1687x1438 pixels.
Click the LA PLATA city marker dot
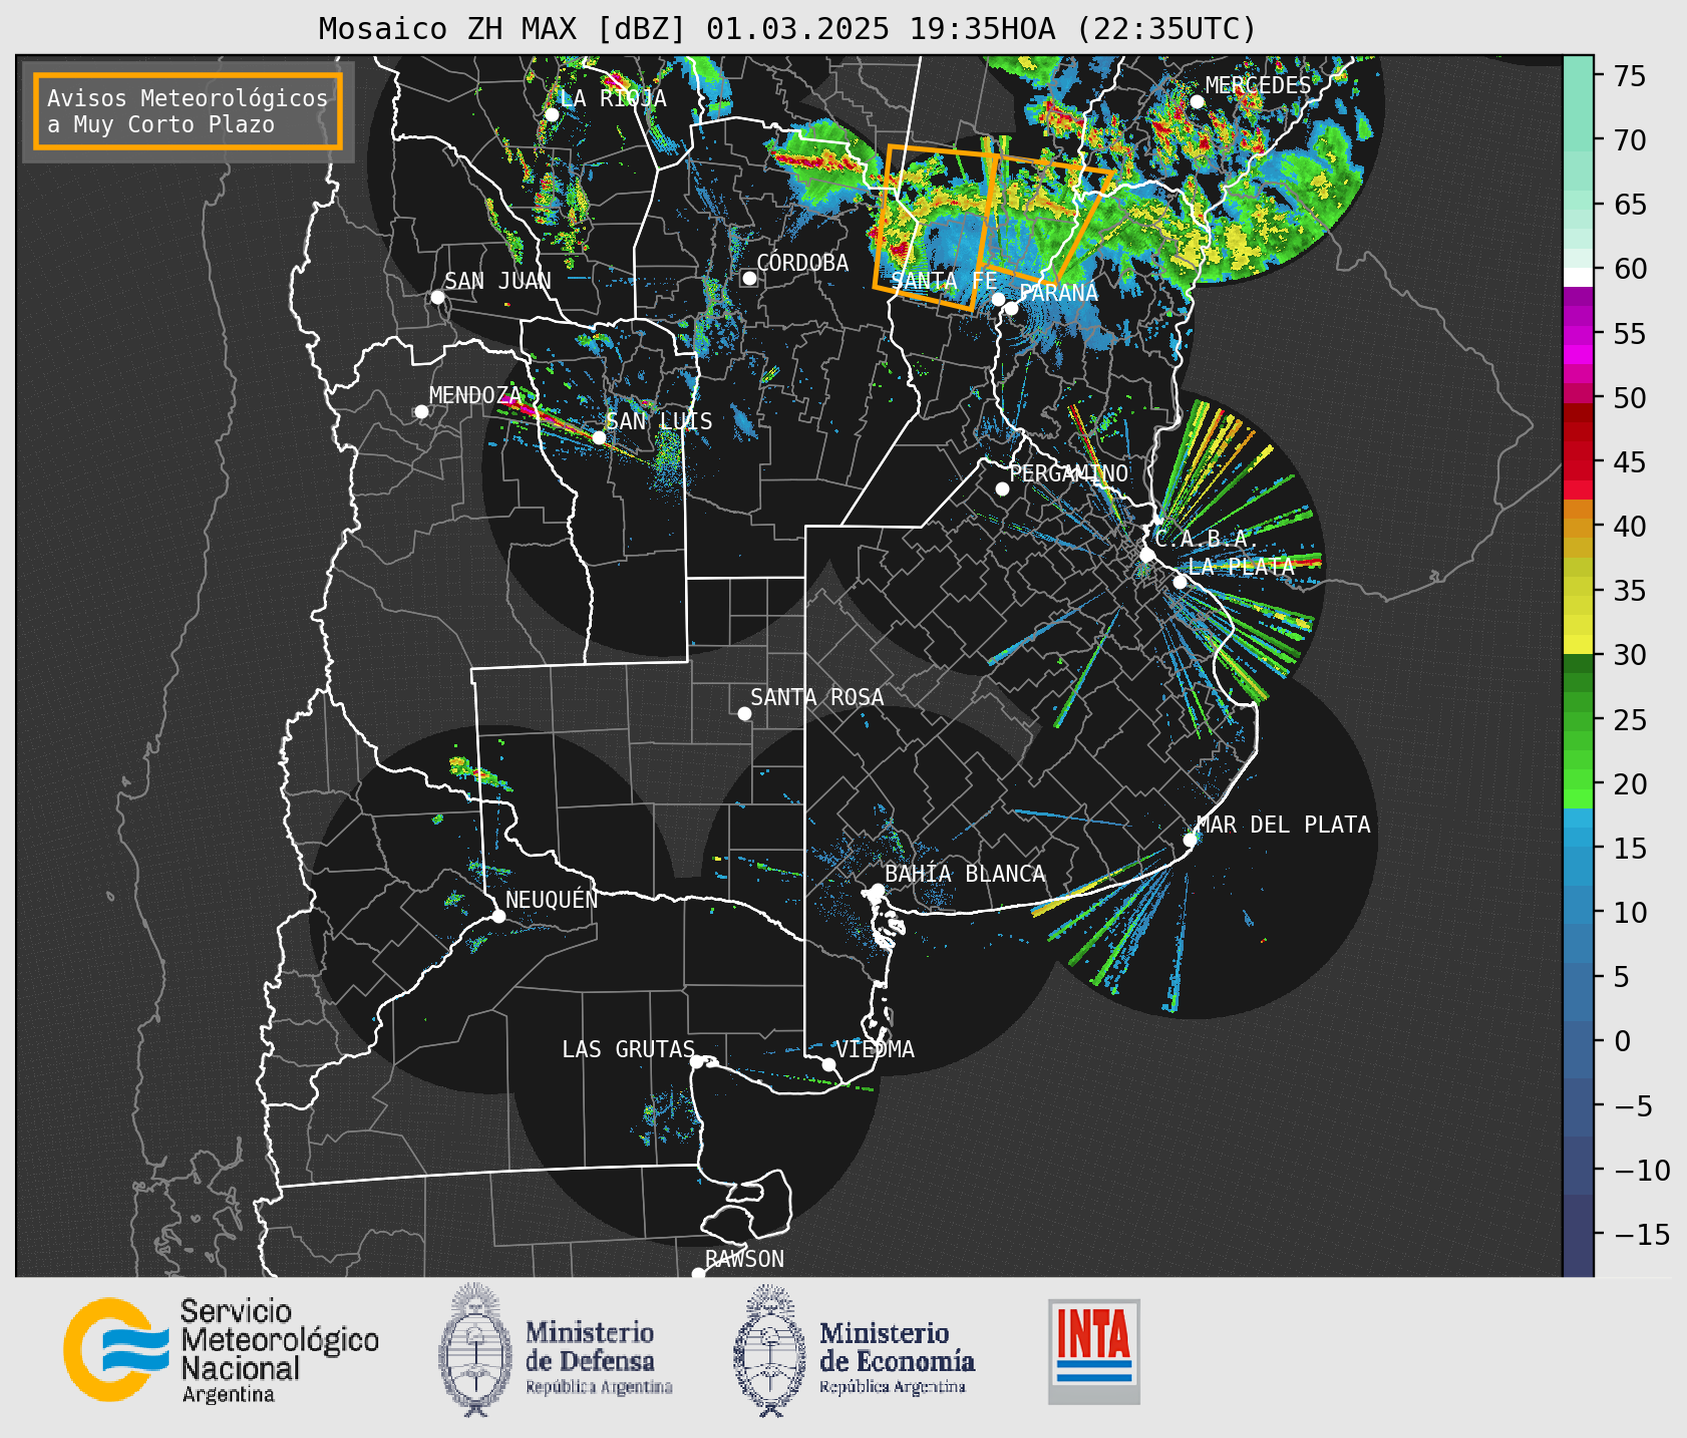tap(1180, 582)
